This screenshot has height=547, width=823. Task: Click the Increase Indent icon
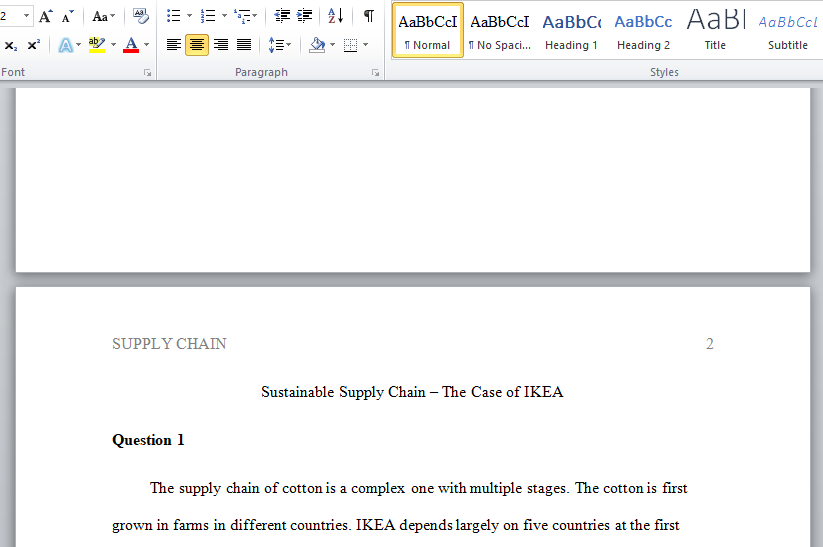(304, 16)
